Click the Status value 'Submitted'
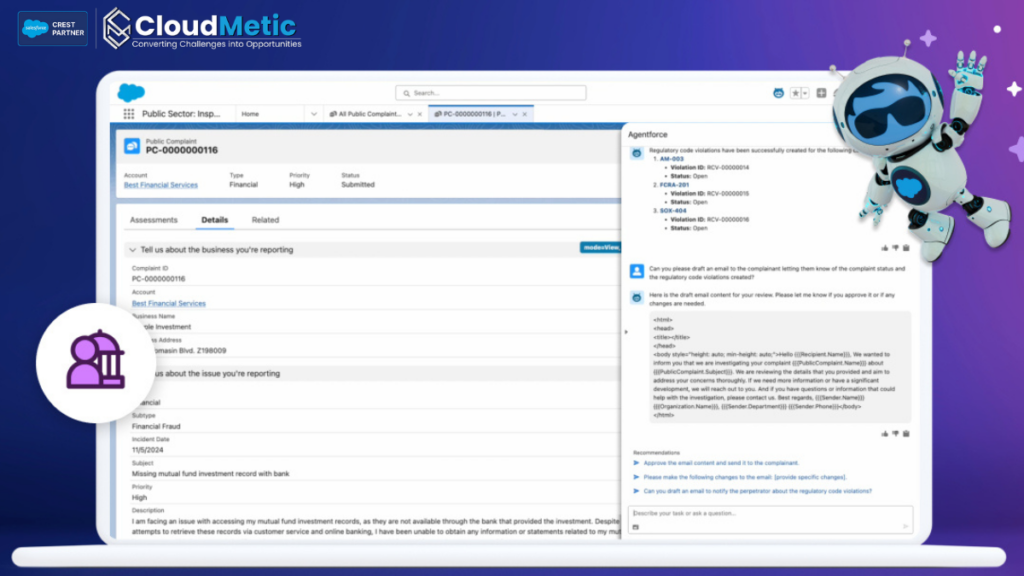Screen dimensions: 1024x576 tap(358, 185)
